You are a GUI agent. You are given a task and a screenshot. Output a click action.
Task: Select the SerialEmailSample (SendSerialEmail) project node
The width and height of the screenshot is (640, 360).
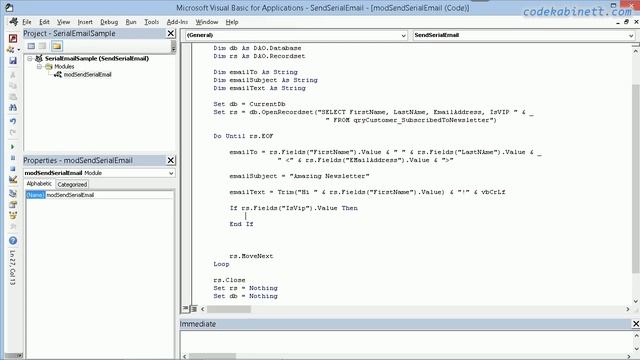97,58
